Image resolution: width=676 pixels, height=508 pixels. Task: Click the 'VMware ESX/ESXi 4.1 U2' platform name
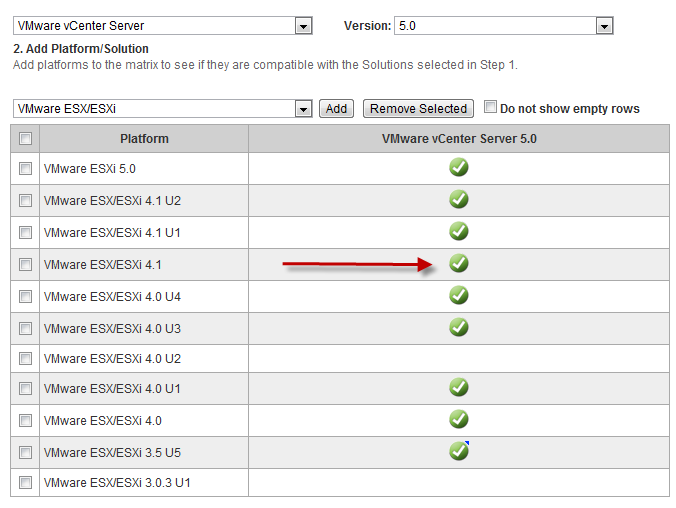[112, 201]
